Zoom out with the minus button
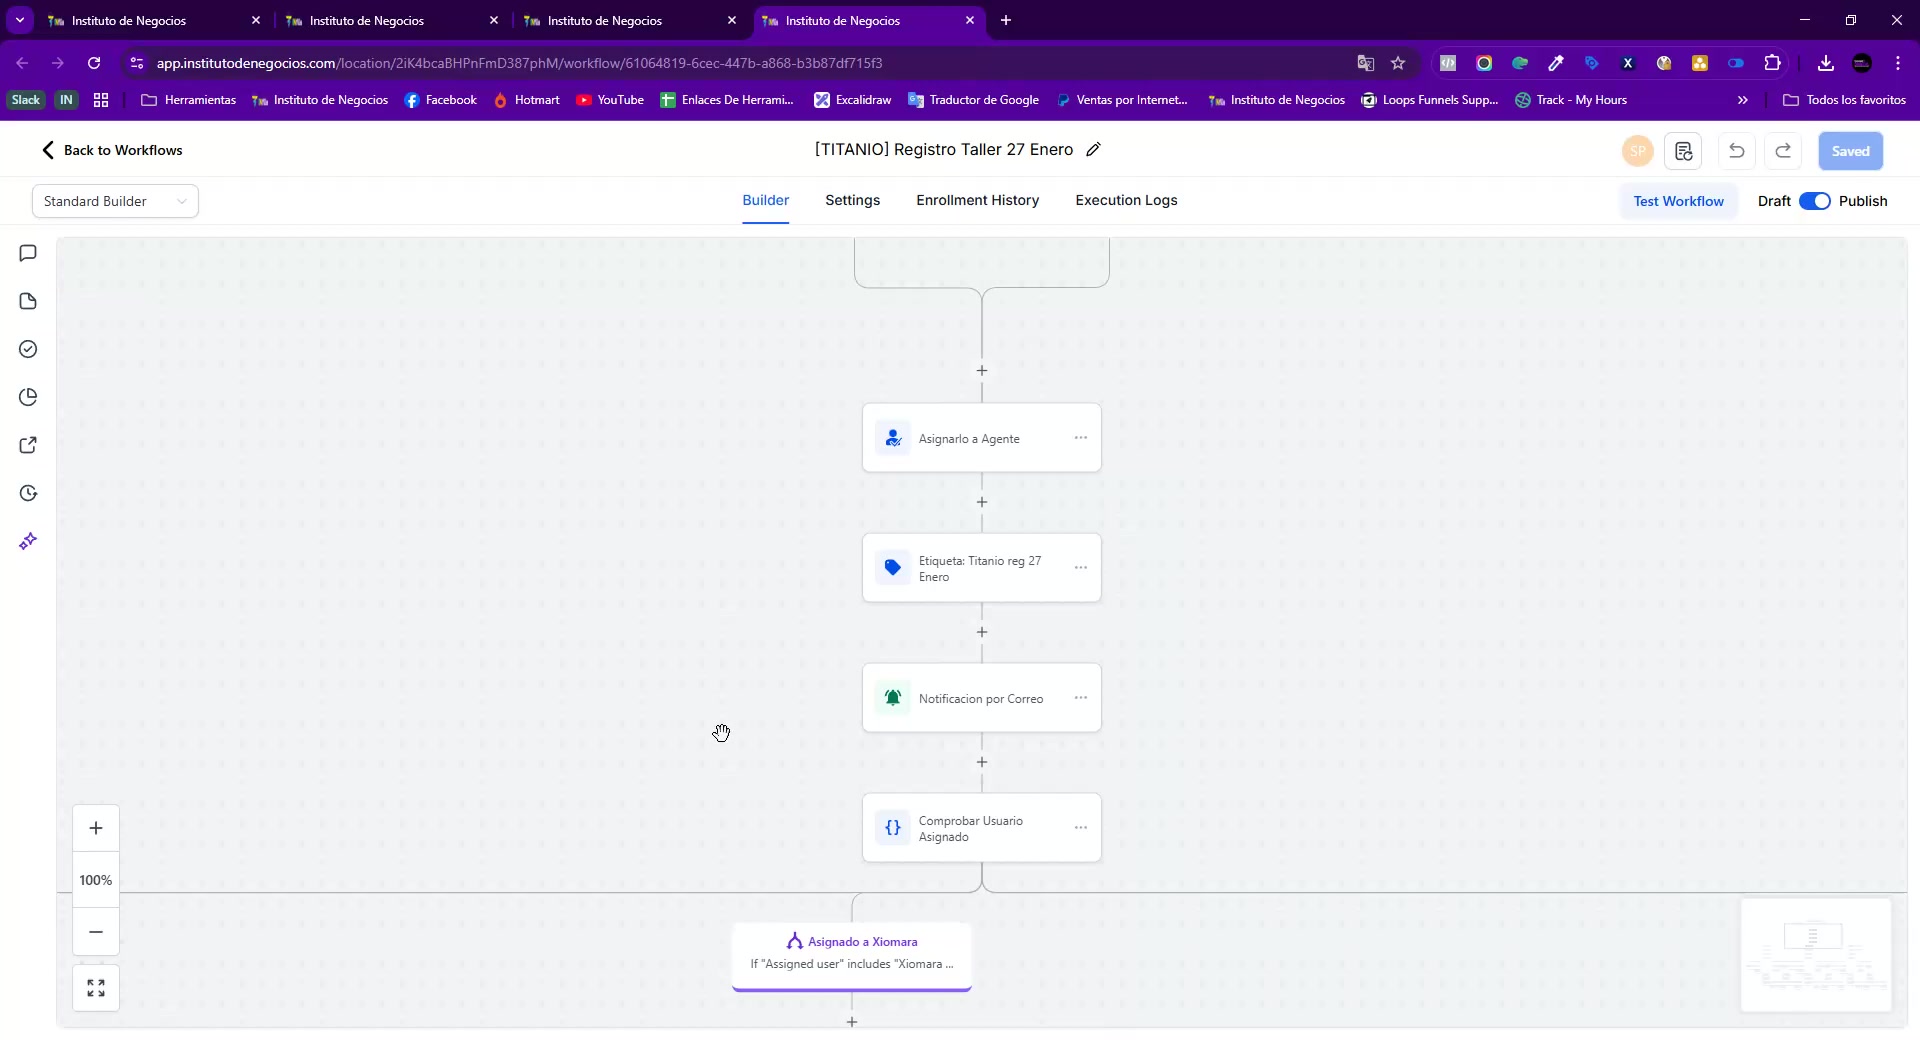 [x=96, y=932]
